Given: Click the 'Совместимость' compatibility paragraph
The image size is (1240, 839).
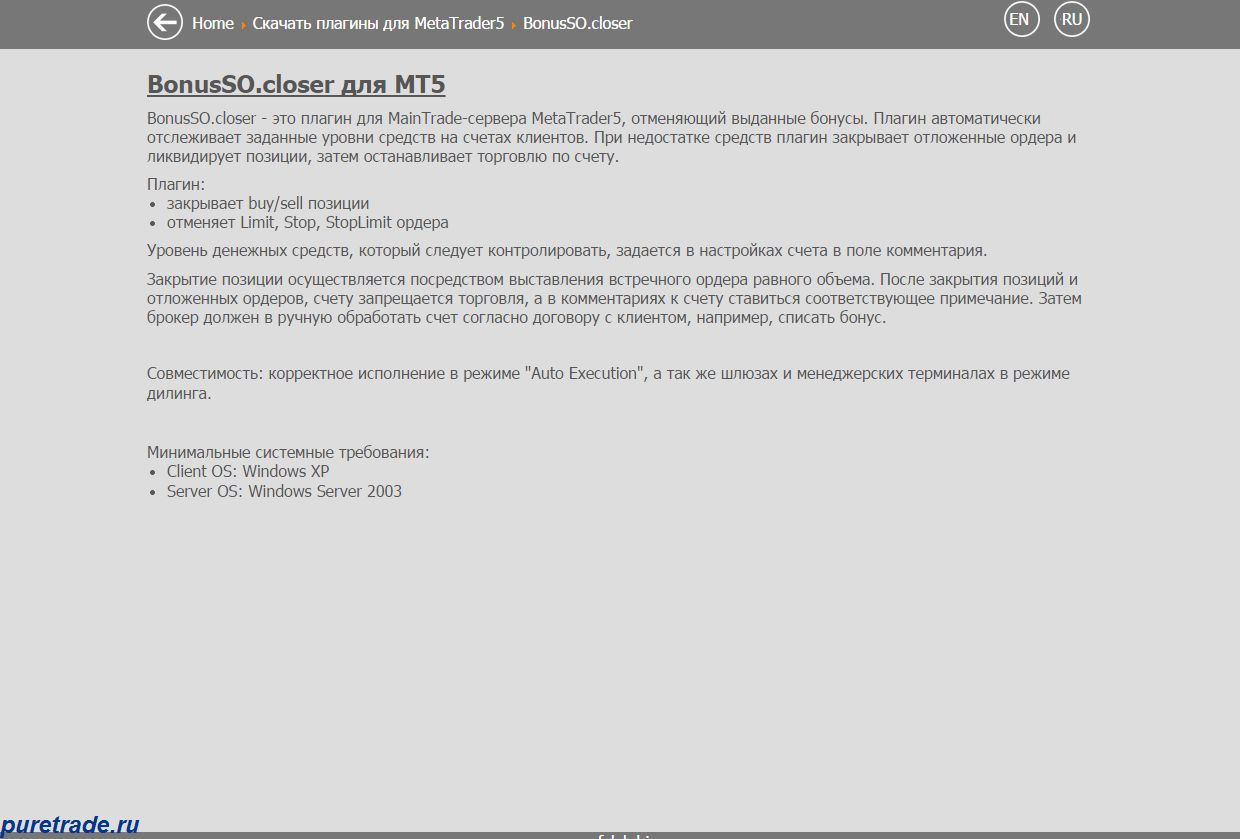Looking at the screenshot, I should [x=608, y=384].
